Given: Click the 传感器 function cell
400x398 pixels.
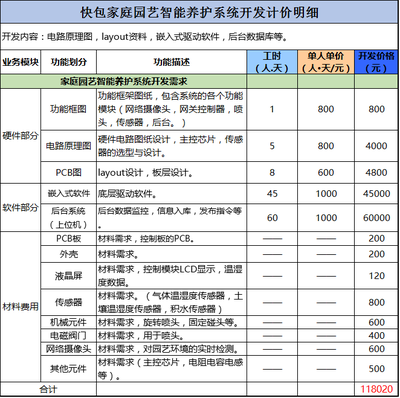Looking at the screenshot, I should point(69,302).
